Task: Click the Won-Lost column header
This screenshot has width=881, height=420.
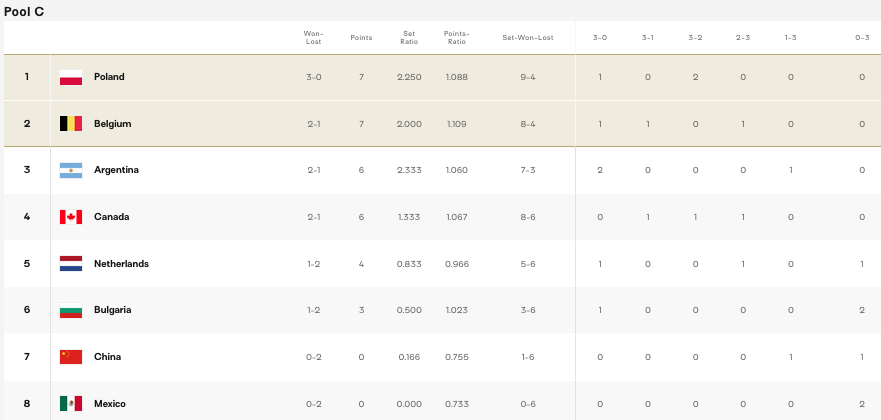Action: coord(314,38)
